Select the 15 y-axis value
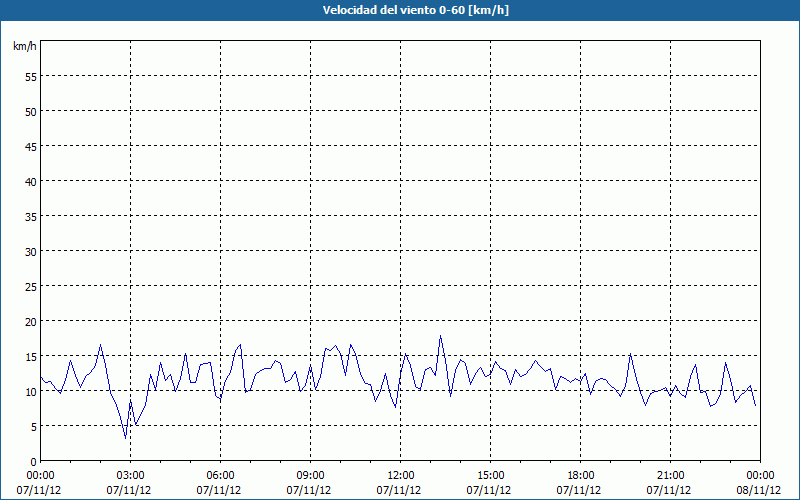Image resolution: width=800 pixels, height=500 pixels. [x=31, y=357]
